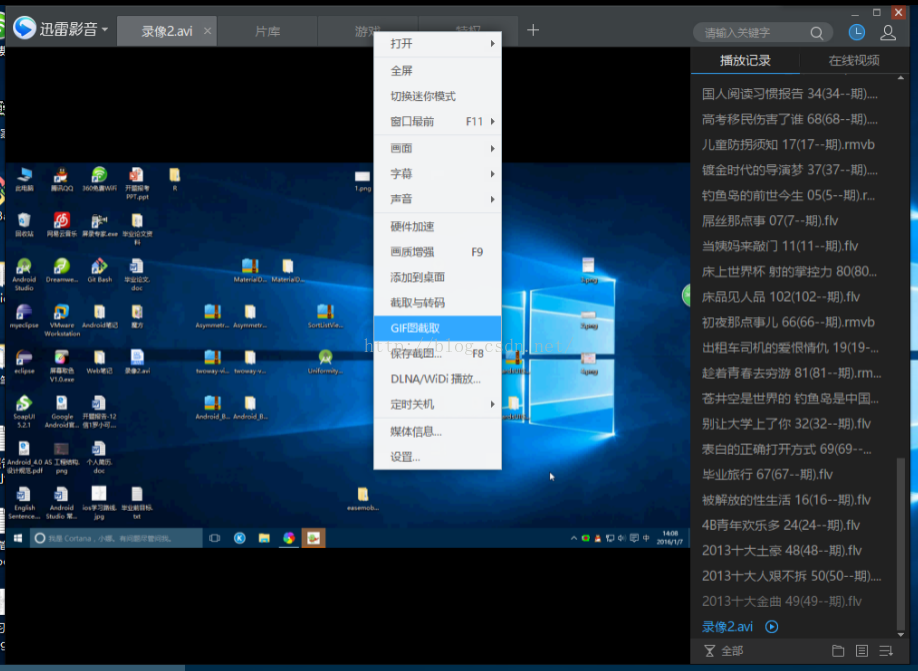The height and width of the screenshot is (671, 918).
Task: Click the Xunlei bird logo icon
Action: tap(25, 28)
